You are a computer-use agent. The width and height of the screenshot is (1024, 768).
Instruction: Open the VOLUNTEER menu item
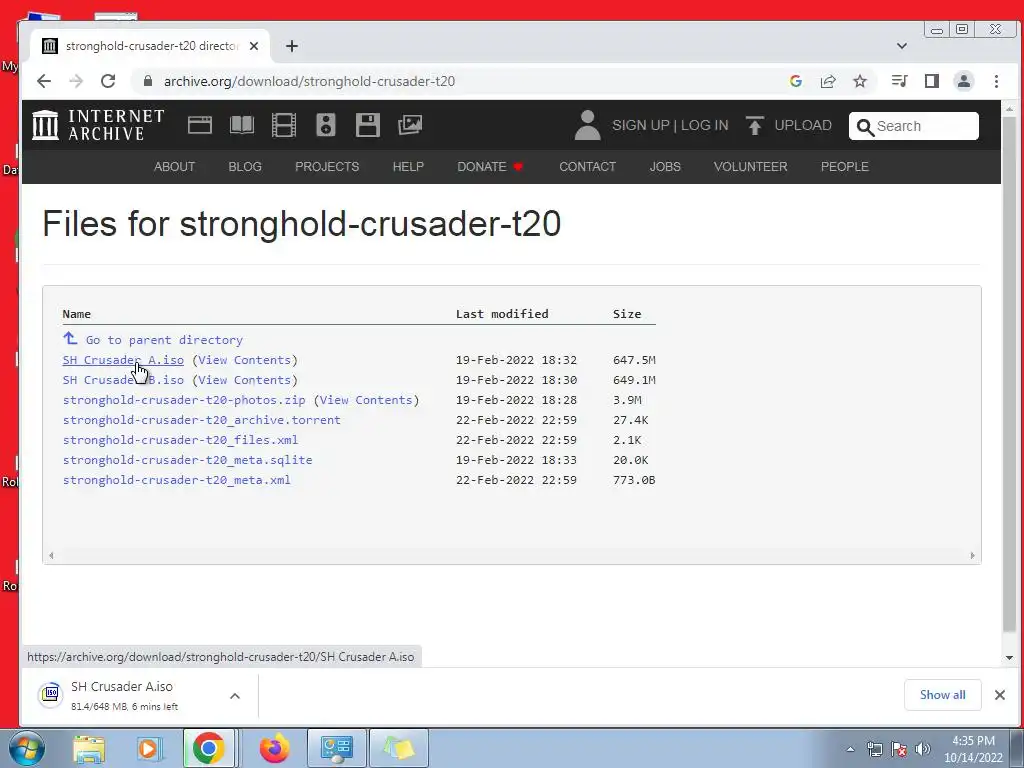[750, 167]
